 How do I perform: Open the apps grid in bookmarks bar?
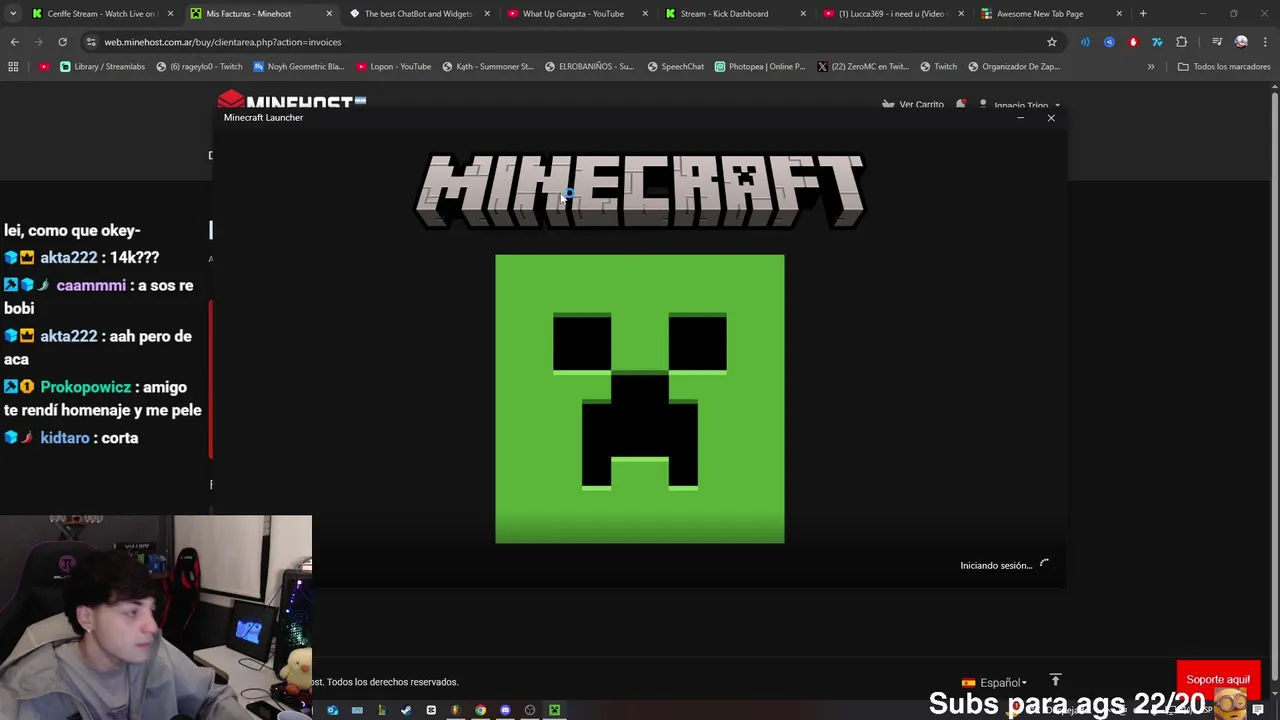[13, 67]
